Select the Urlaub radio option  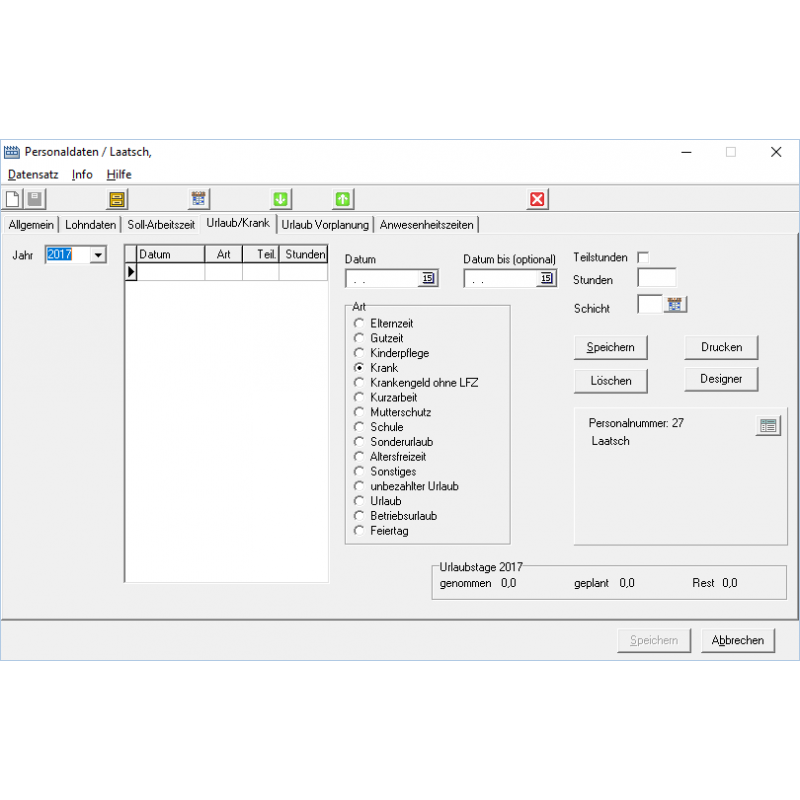[x=359, y=501]
